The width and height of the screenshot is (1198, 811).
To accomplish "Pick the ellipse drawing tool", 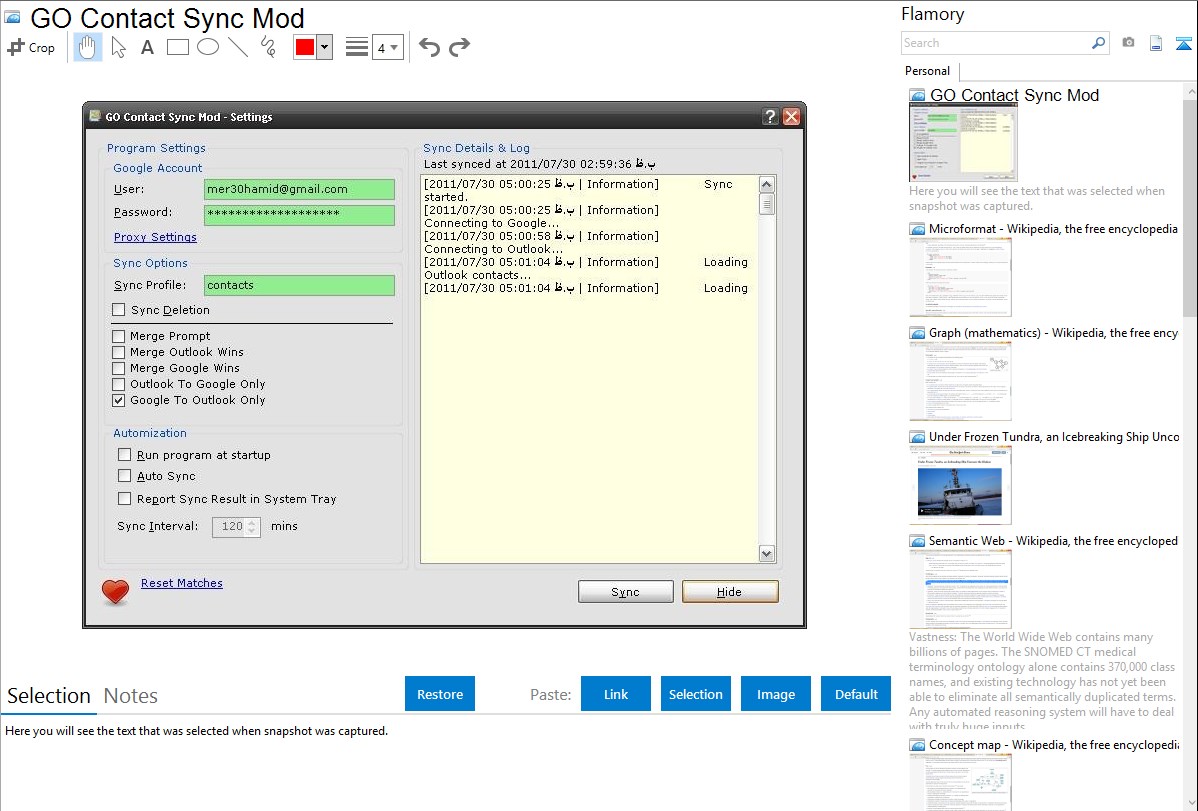I will point(208,47).
